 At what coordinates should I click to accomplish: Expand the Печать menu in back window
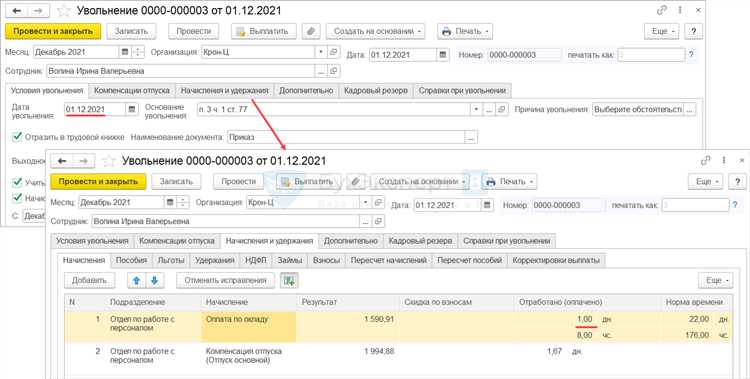click(x=465, y=31)
